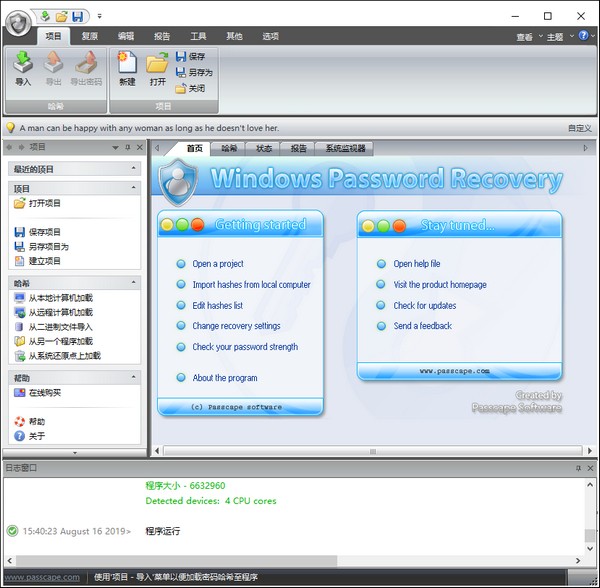Viewport: 600px width, 588px height.
Task: Click the 保存 save ribbon button
Action: (191, 57)
